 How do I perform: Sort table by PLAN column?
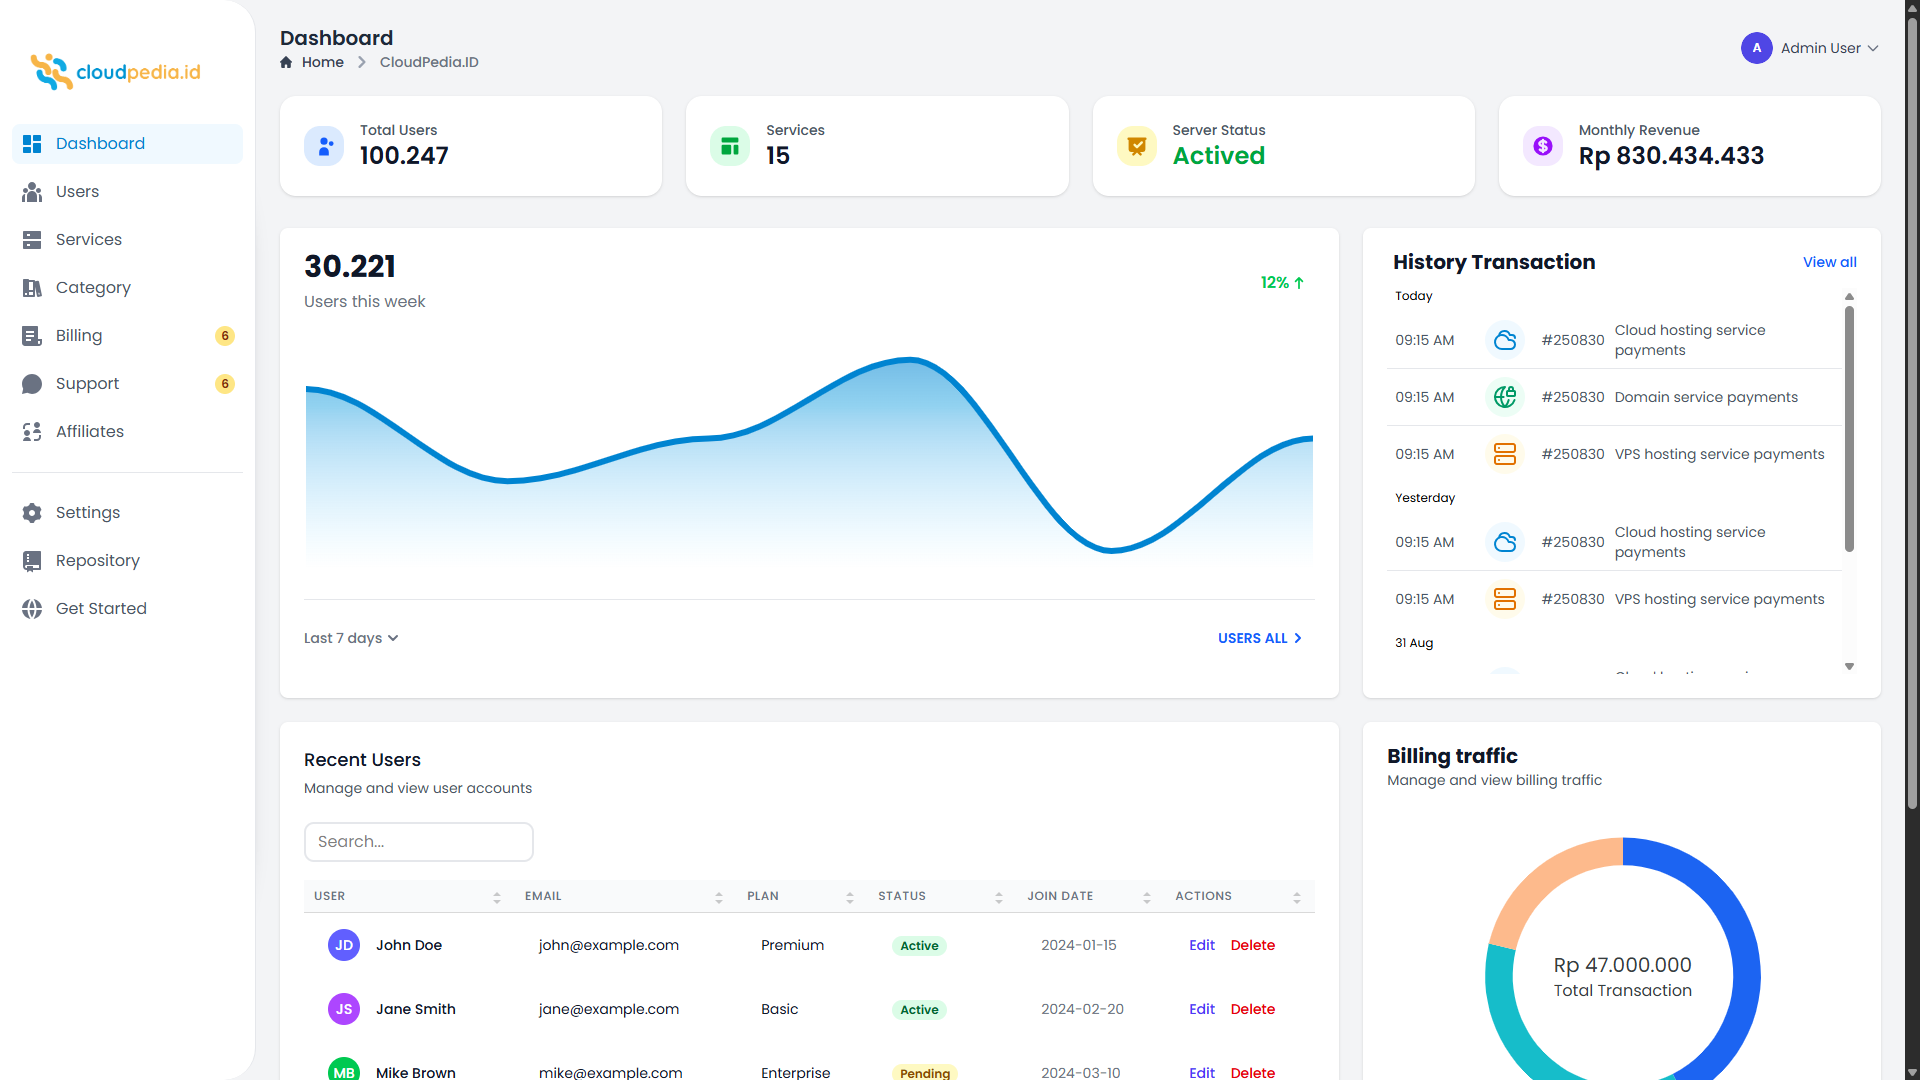(801, 896)
